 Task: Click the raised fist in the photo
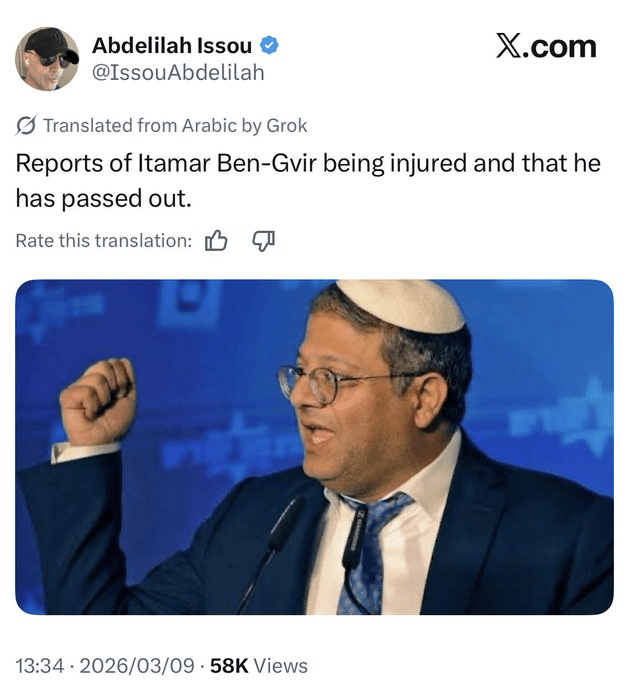98,402
